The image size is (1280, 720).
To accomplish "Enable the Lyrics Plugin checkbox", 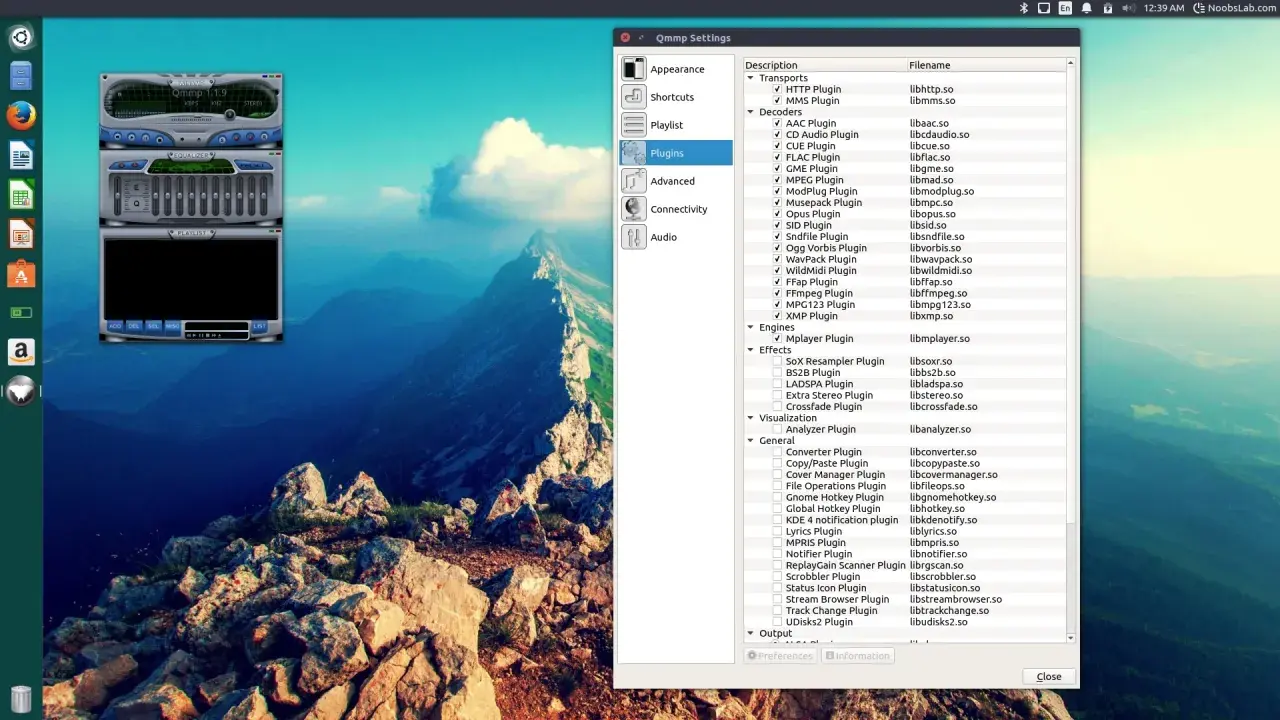I will 777,531.
